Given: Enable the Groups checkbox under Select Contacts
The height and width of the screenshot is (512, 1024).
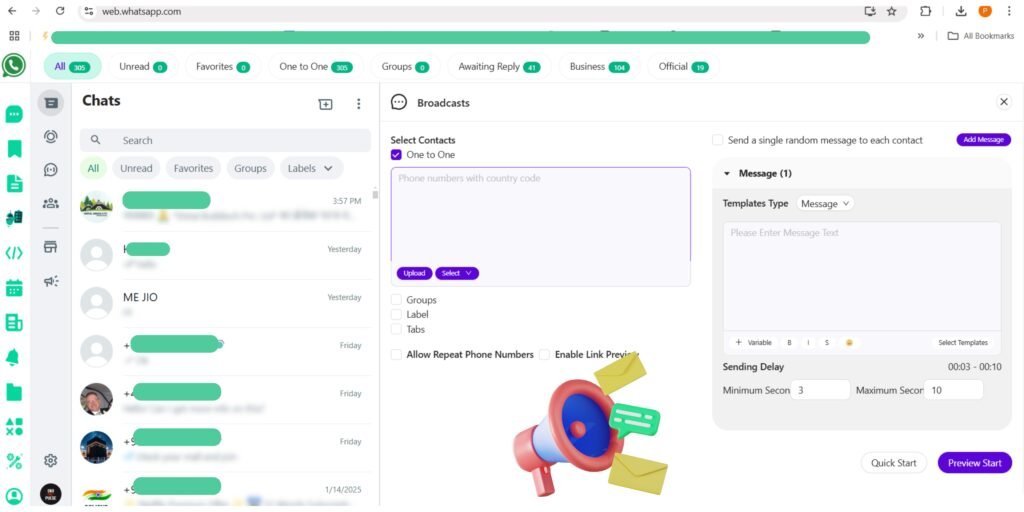Looking at the screenshot, I should pos(397,300).
